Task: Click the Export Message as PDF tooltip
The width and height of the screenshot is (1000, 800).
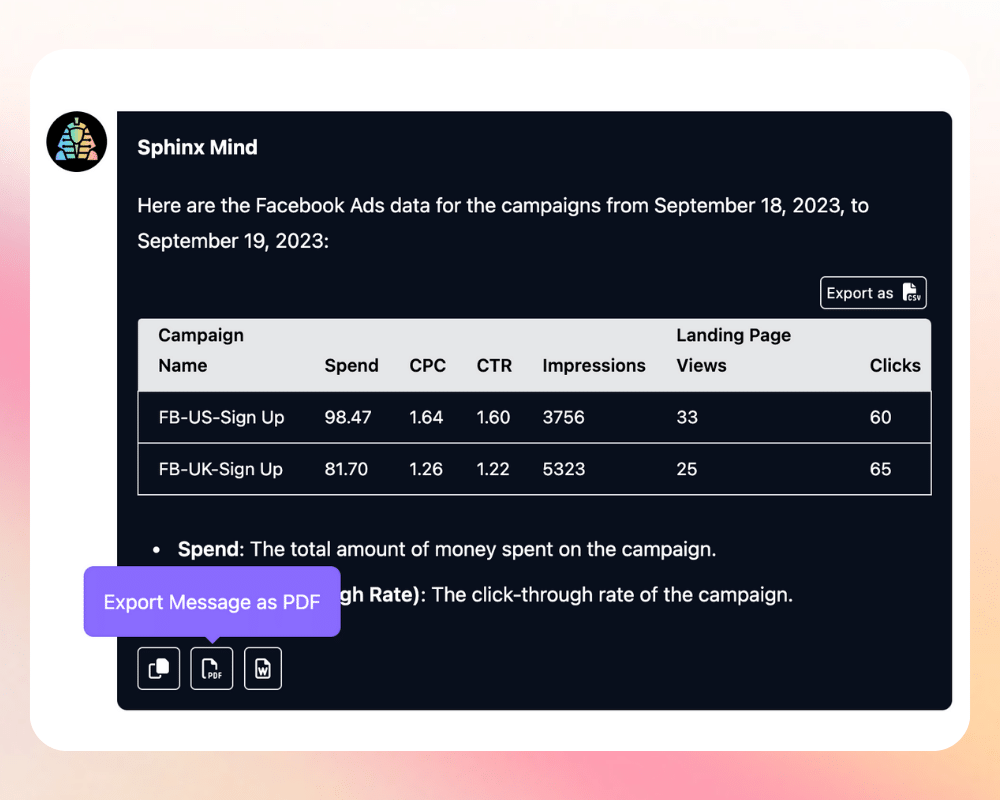Action: 211,601
